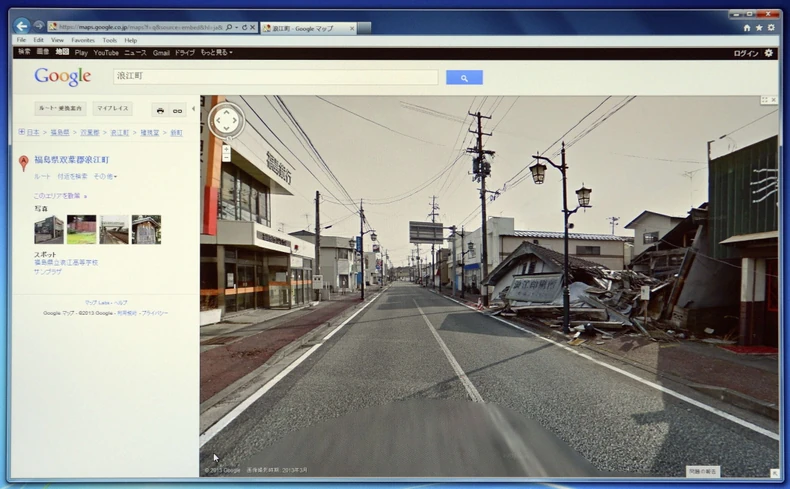Image resolution: width=790 pixels, height=489 pixels.
Task: Click the 福島県立浪江高等学校 spot link
Action: [x=66, y=263]
